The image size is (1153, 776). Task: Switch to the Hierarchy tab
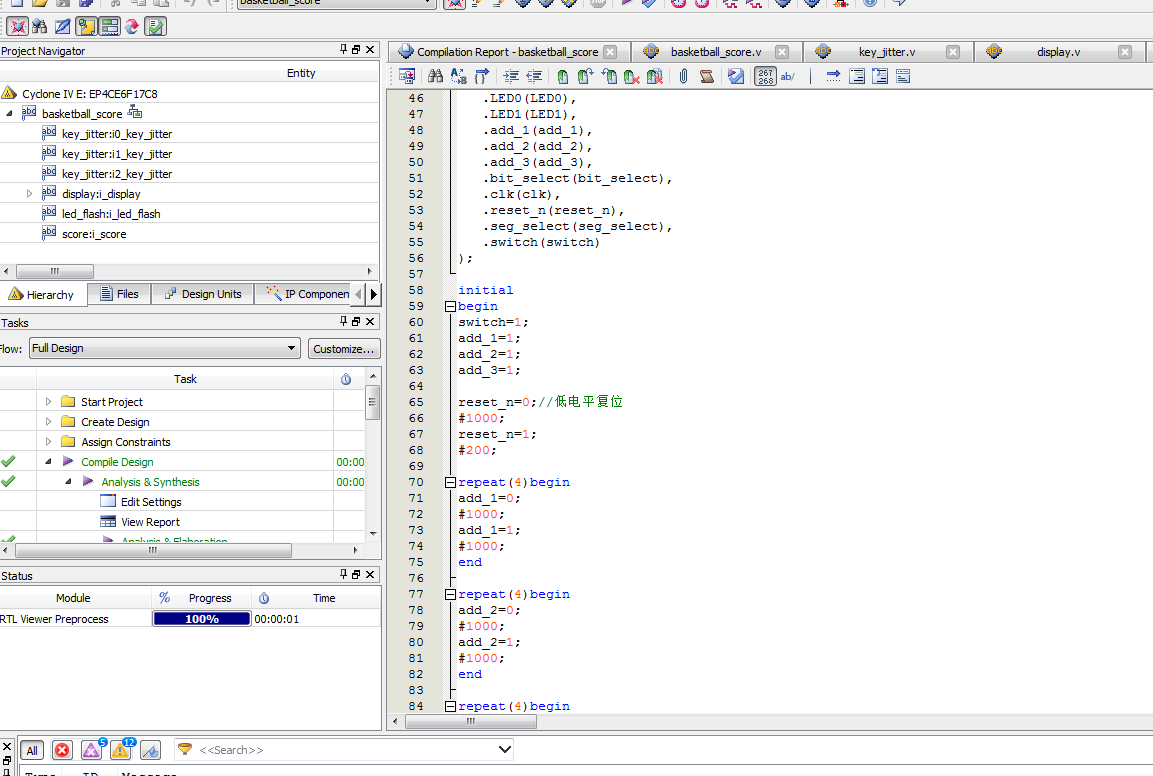pos(43,294)
